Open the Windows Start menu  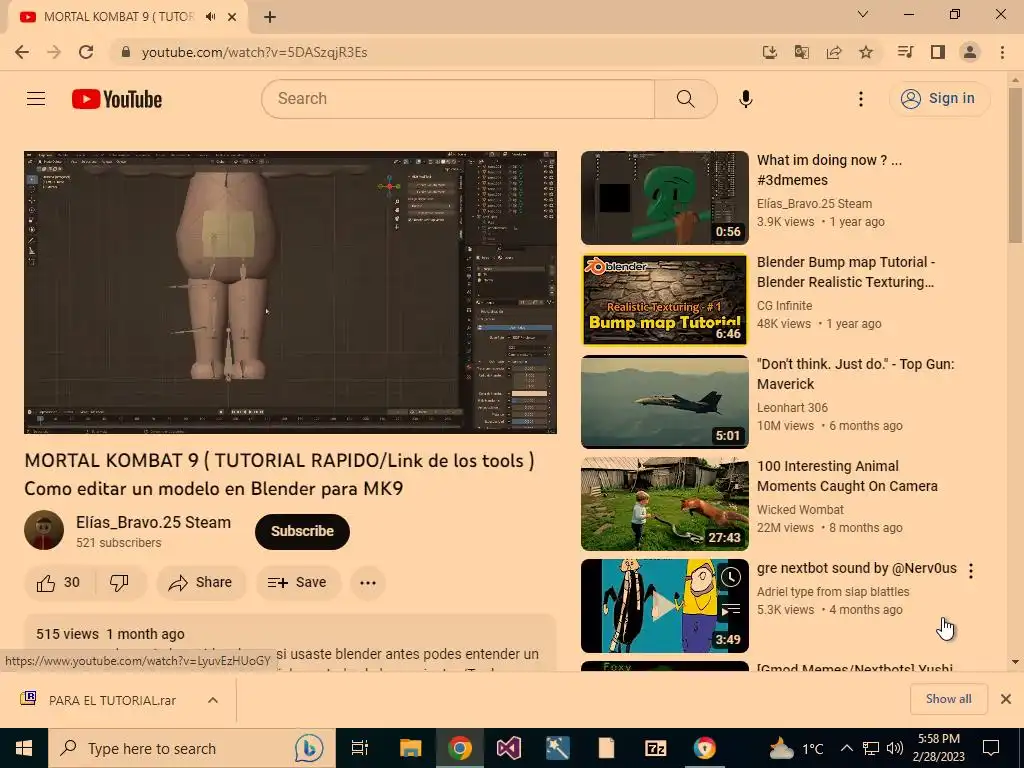pos(24,748)
